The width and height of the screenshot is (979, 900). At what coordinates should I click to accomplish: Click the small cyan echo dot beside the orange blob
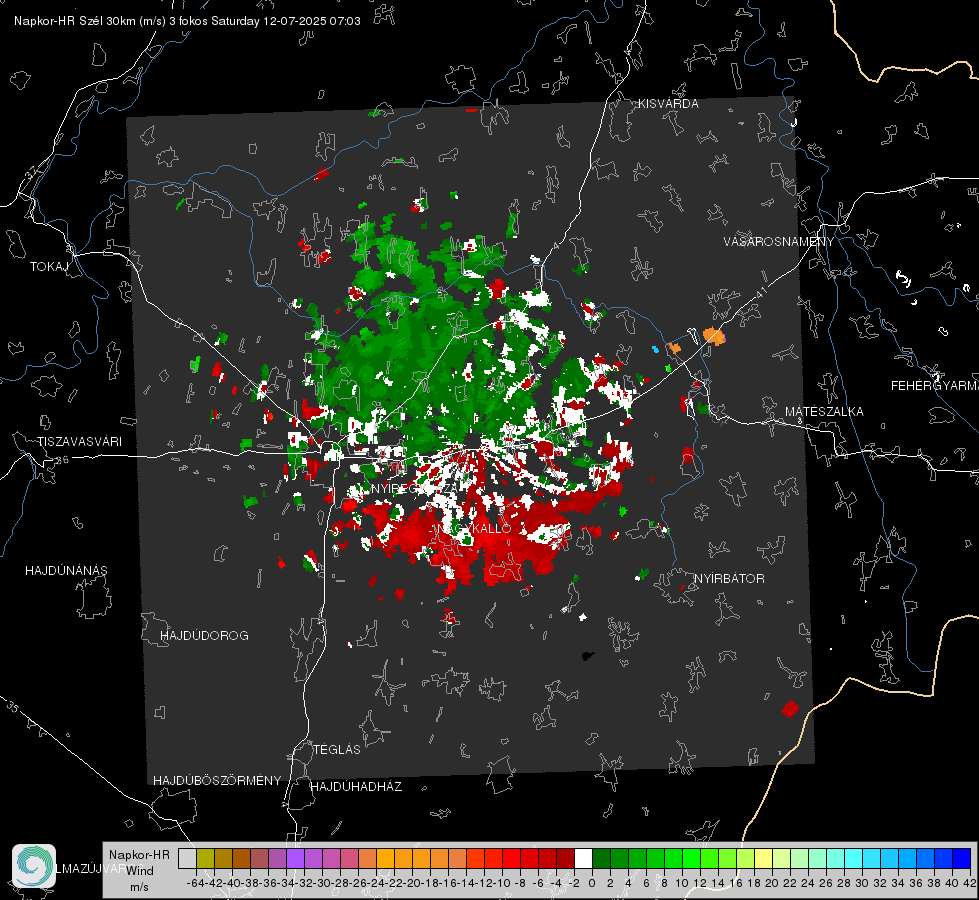point(655,349)
